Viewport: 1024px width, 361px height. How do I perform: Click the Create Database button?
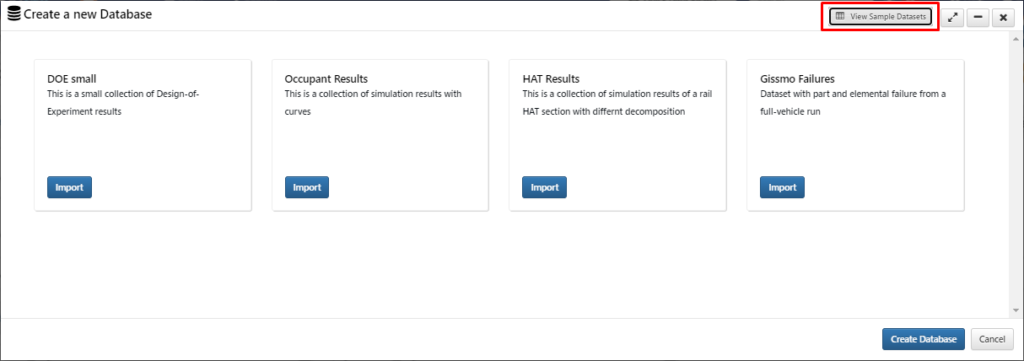click(x=923, y=339)
